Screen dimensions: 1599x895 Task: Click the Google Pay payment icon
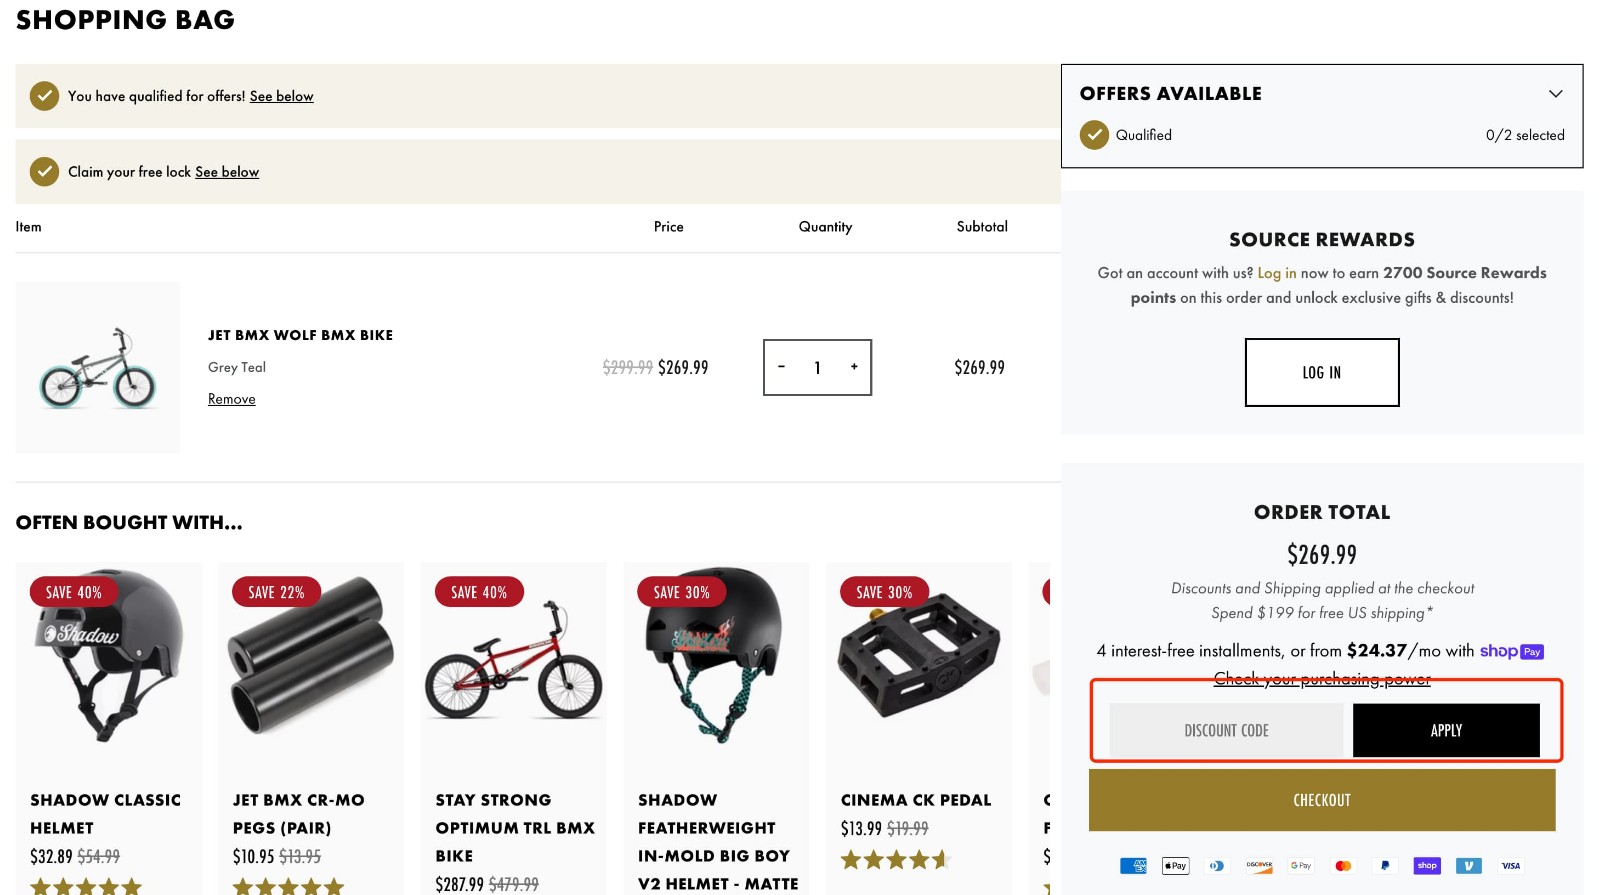1301,865
